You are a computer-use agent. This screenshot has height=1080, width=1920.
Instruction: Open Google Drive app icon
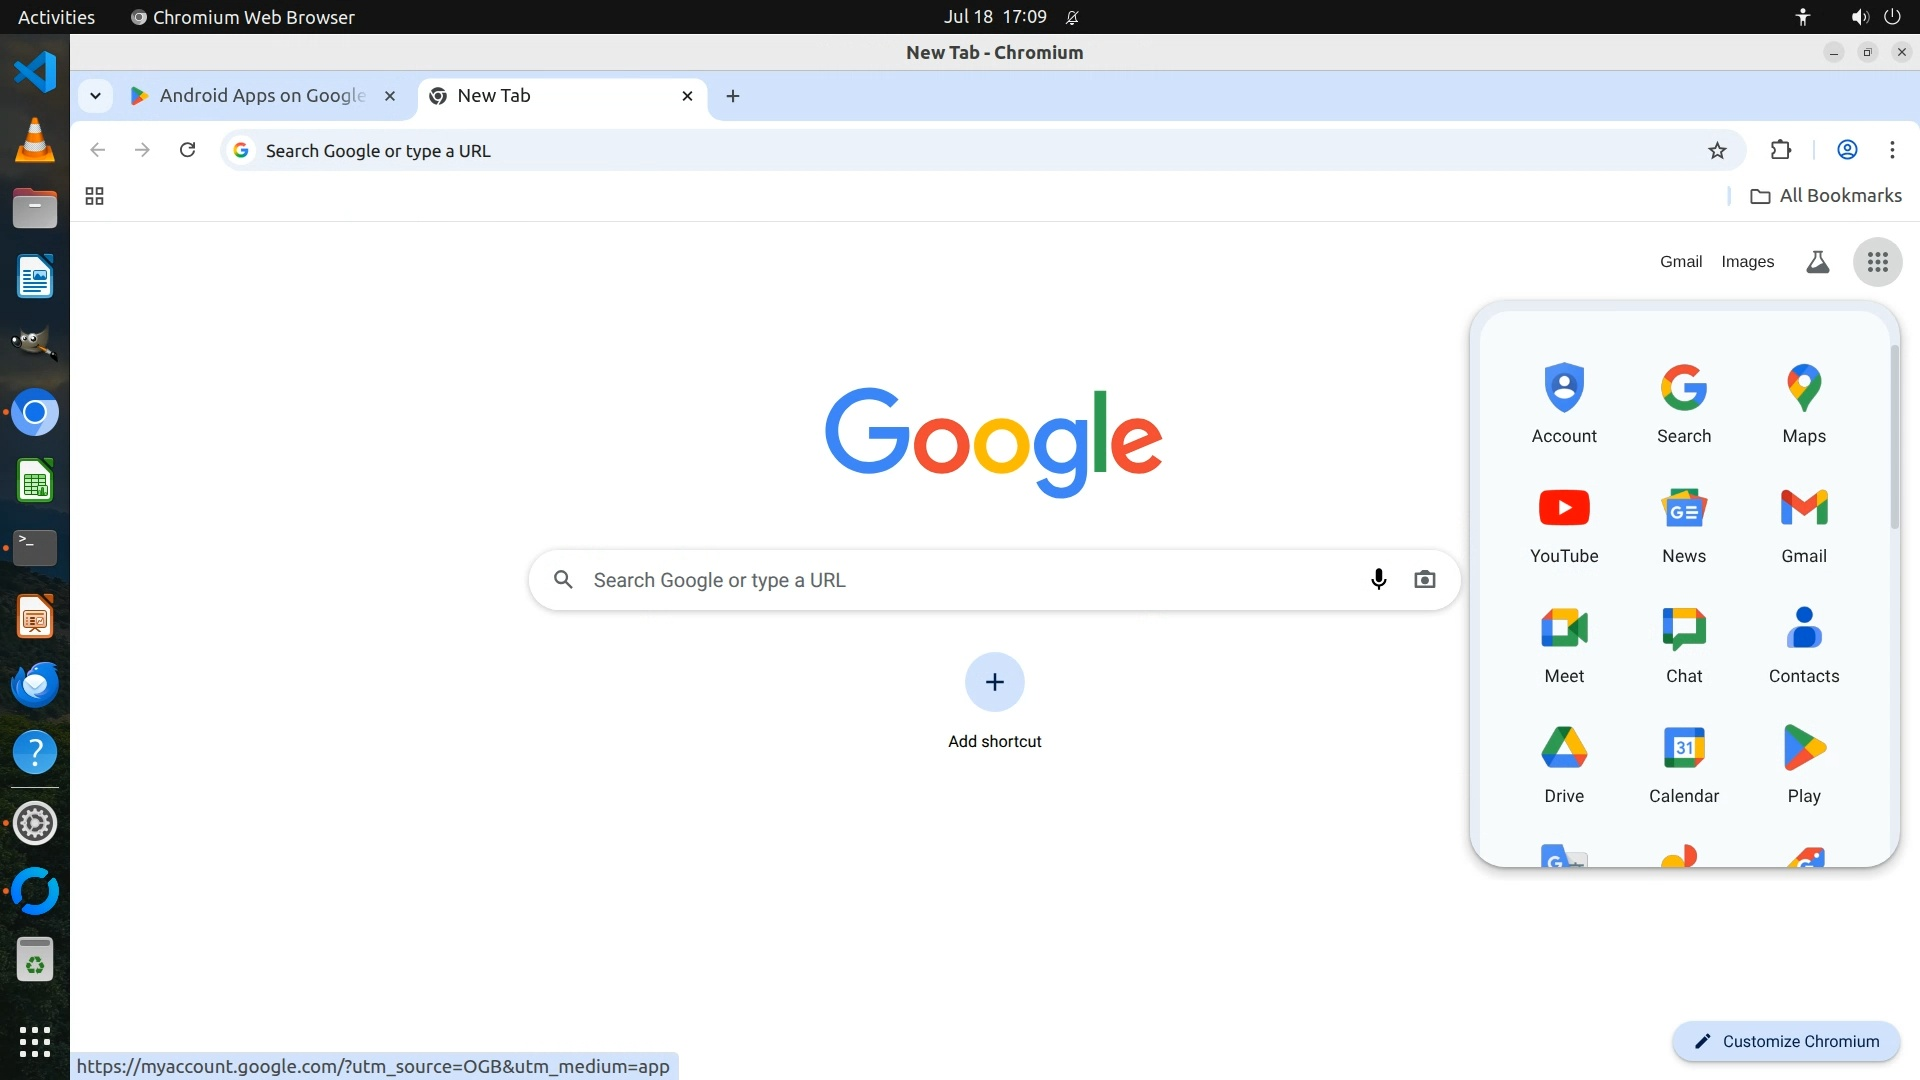pyautogui.click(x=1564, y=762)
